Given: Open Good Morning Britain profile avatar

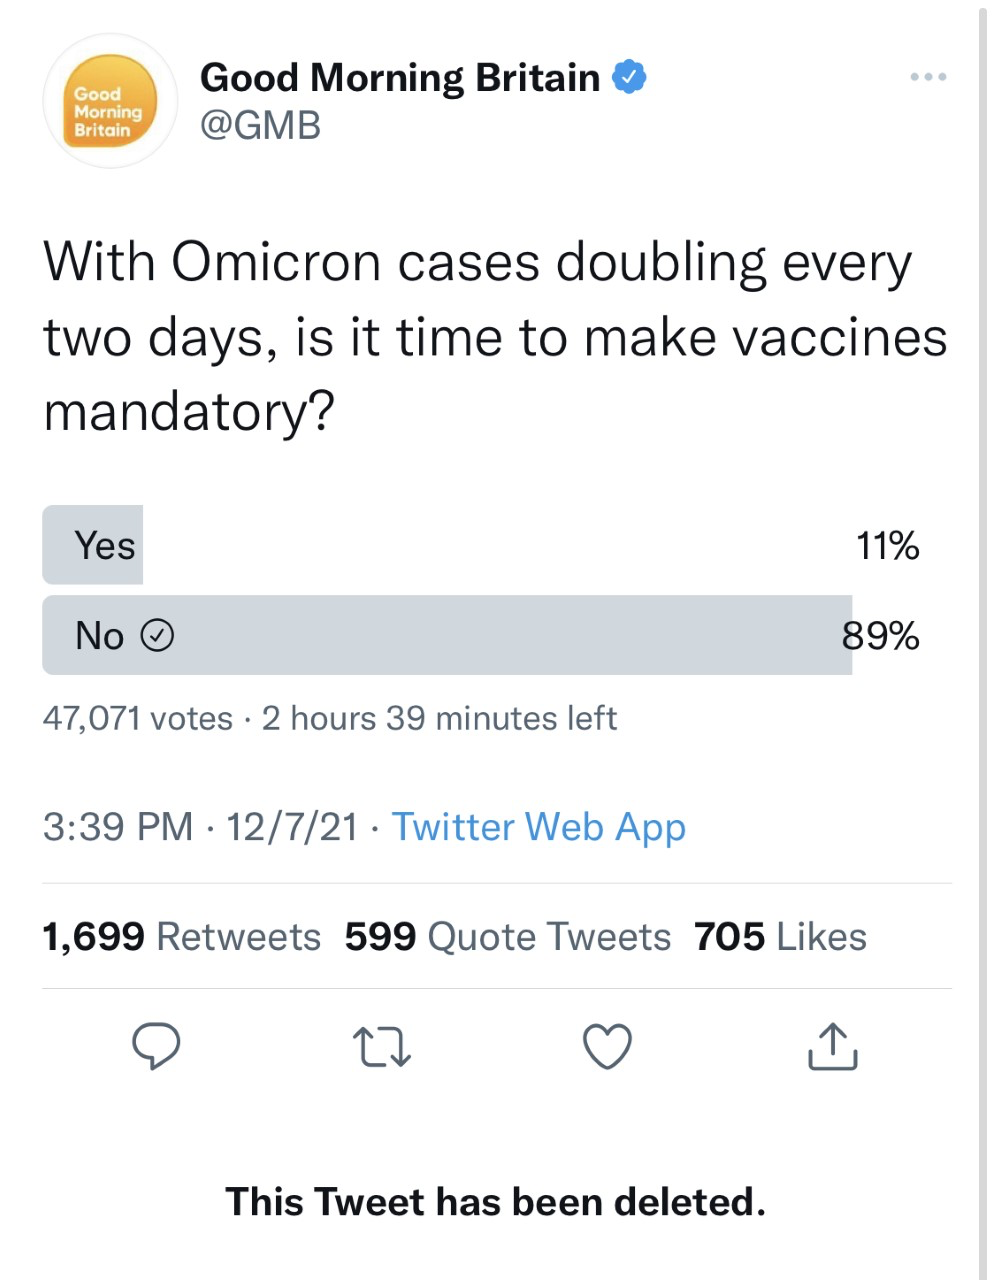Looking at the screenshot, I should pyautogui.click(x=109, y=102).
